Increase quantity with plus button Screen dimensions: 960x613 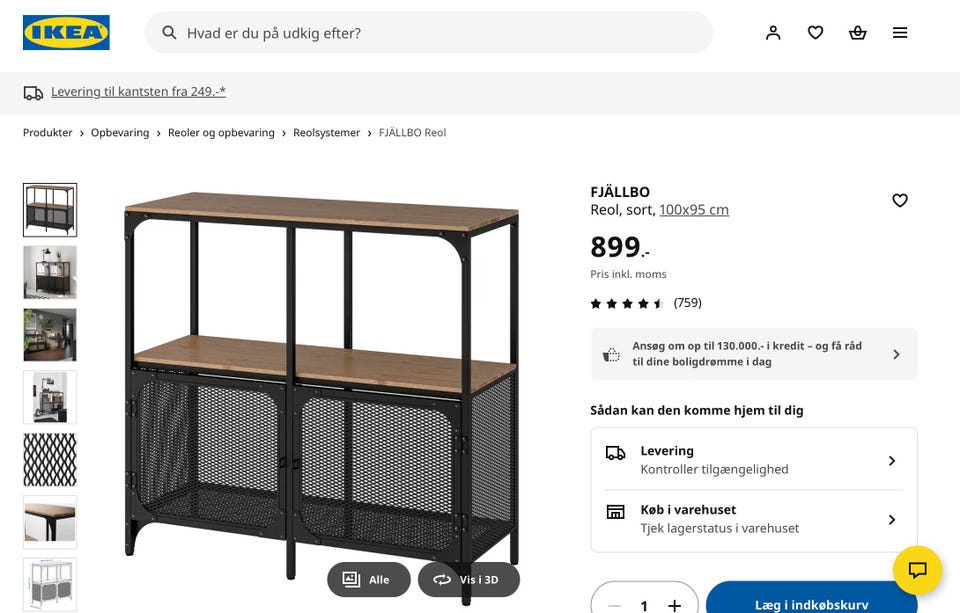click(x=675, y=605)
